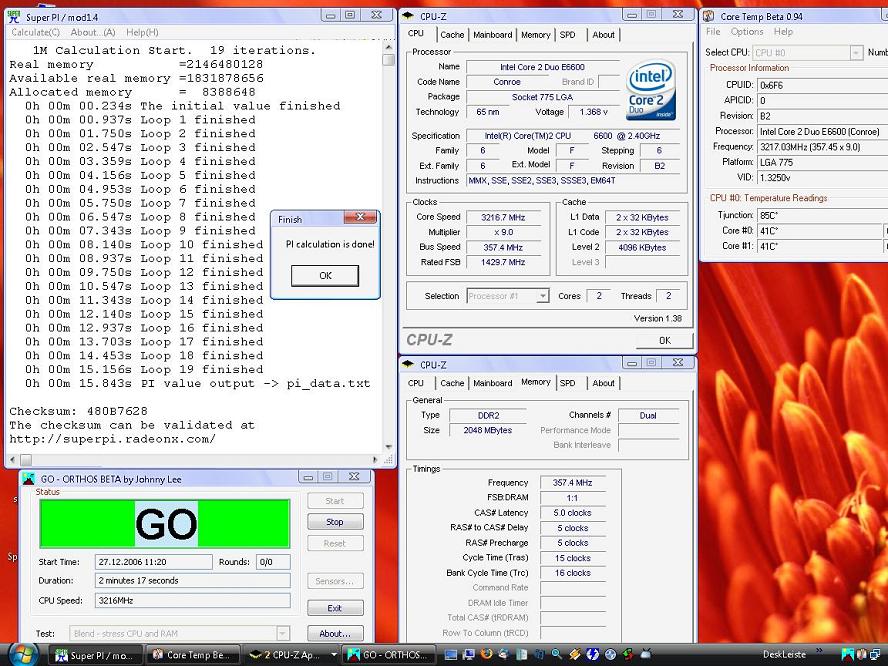Screen dimensions: 888x666
Task: Click the Windows Vista Start orb
Action: (23, 654)
